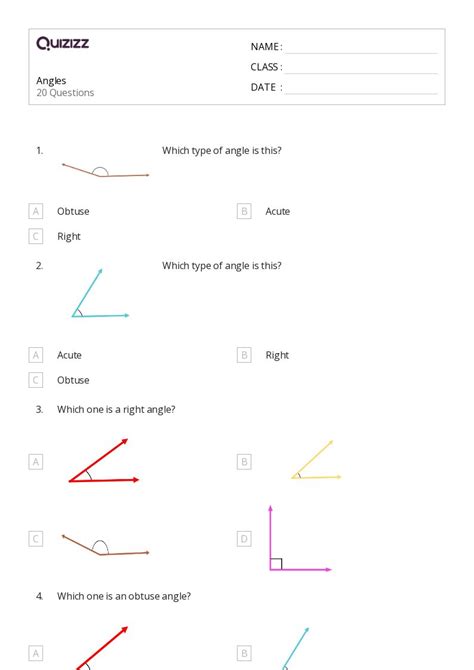
Task: Tick checkbox A in question 4
Action: (x=35, y=653)
